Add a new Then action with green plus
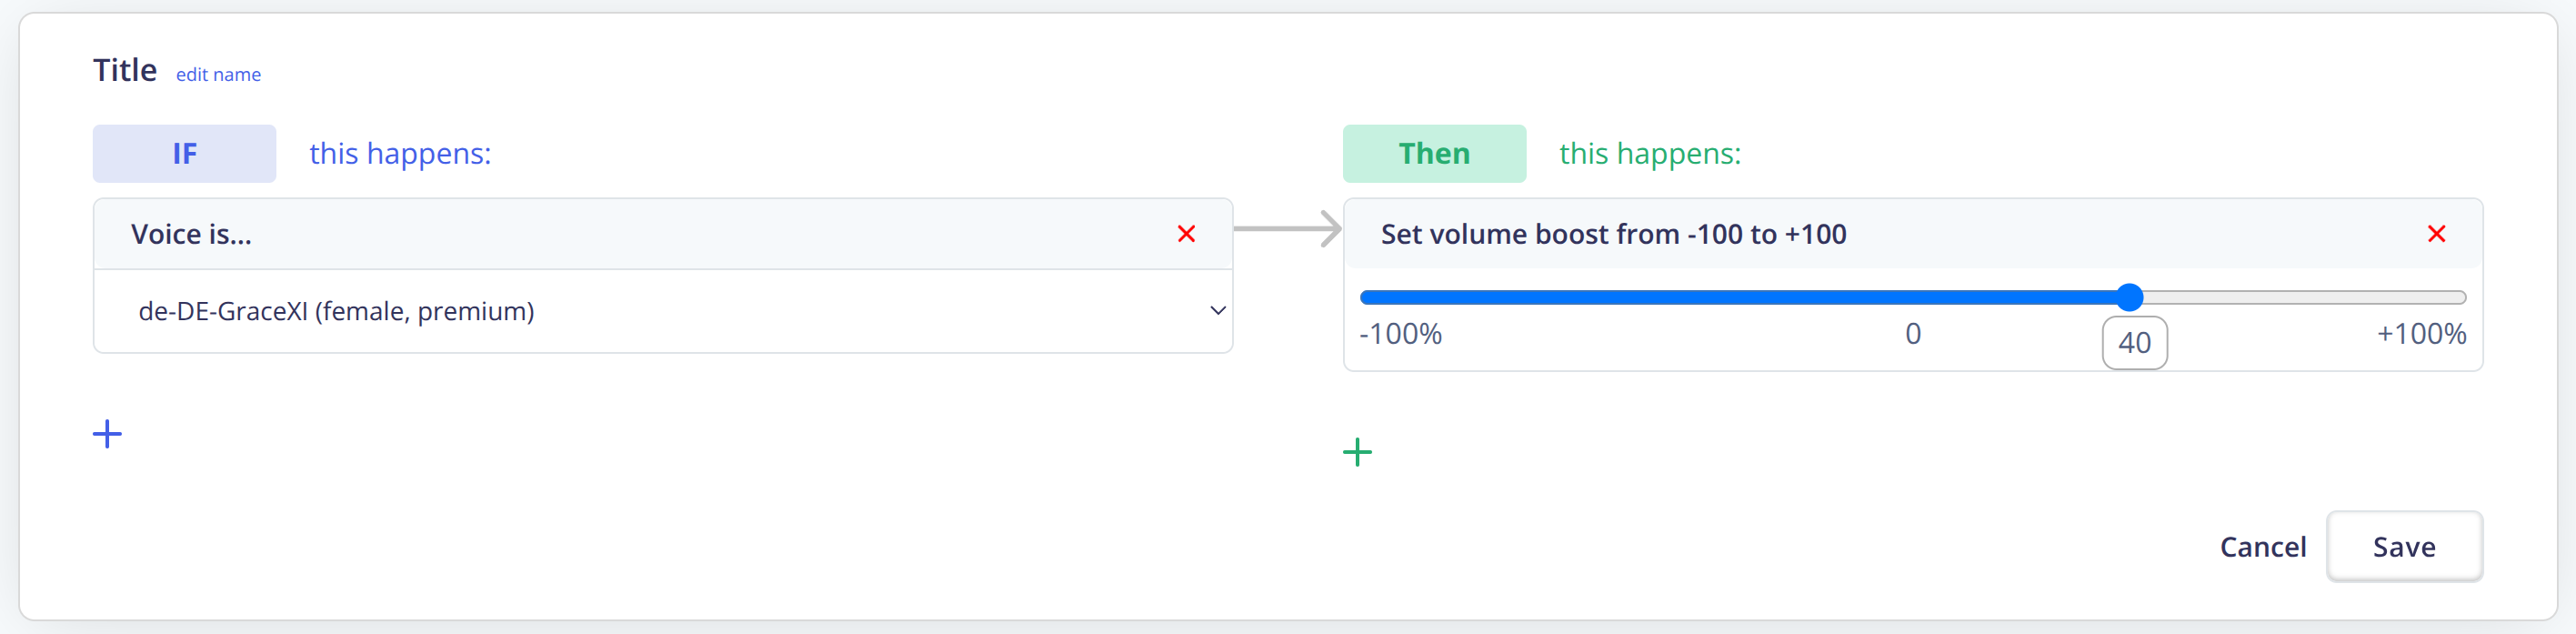The height and width of the screenshot is (634, 2576). click(x=1357, y=452)
